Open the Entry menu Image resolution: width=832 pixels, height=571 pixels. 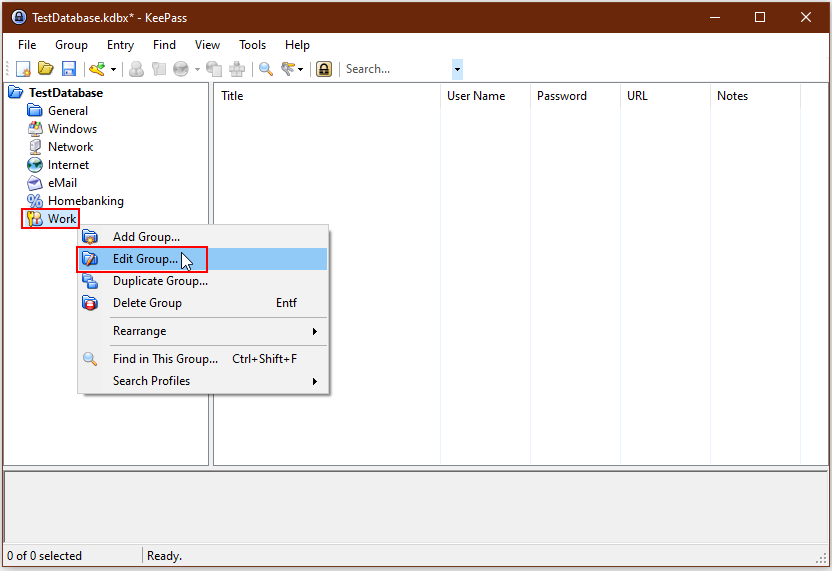click(x=120, y=45)
